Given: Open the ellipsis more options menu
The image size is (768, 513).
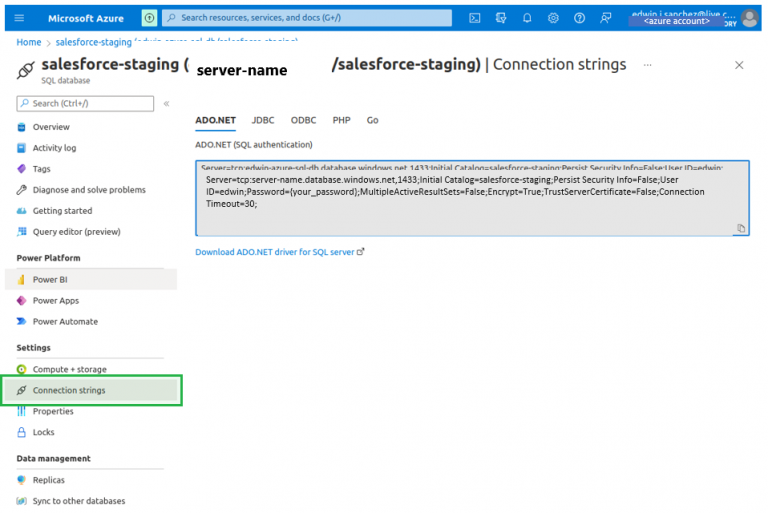Looking at the screenshot, I should [x=648, y=64].
